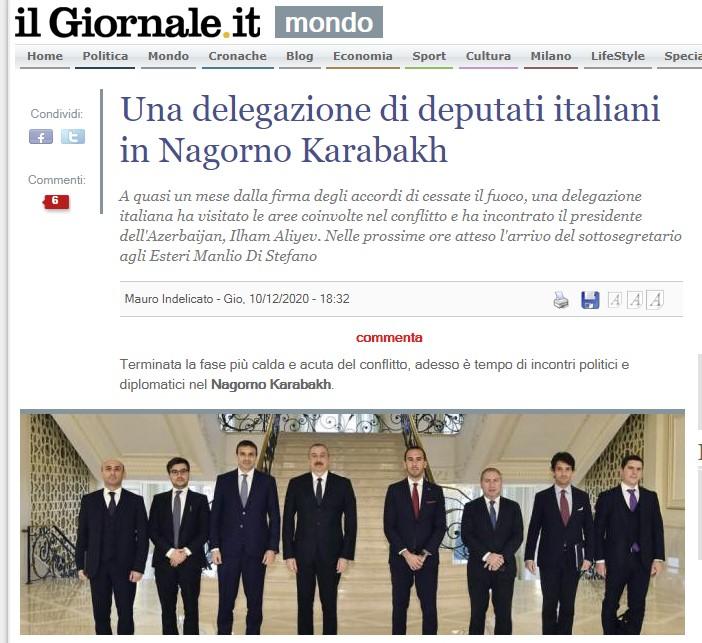Save article with the floppy disk icon

click(590, 300)
